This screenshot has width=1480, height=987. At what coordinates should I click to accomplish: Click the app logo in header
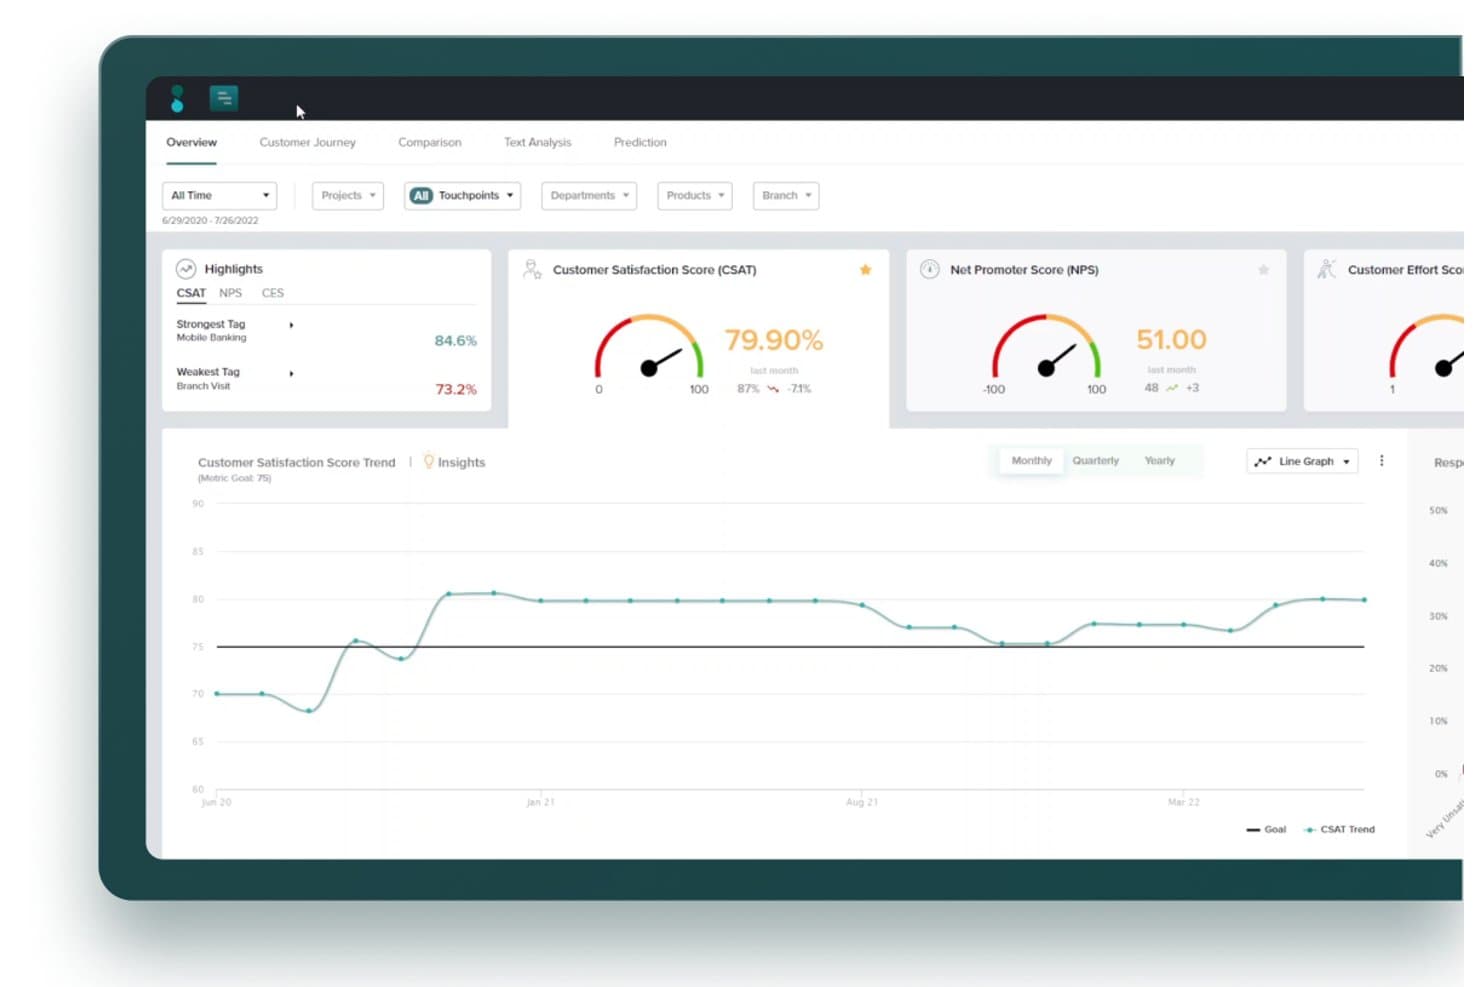(177, 98)
